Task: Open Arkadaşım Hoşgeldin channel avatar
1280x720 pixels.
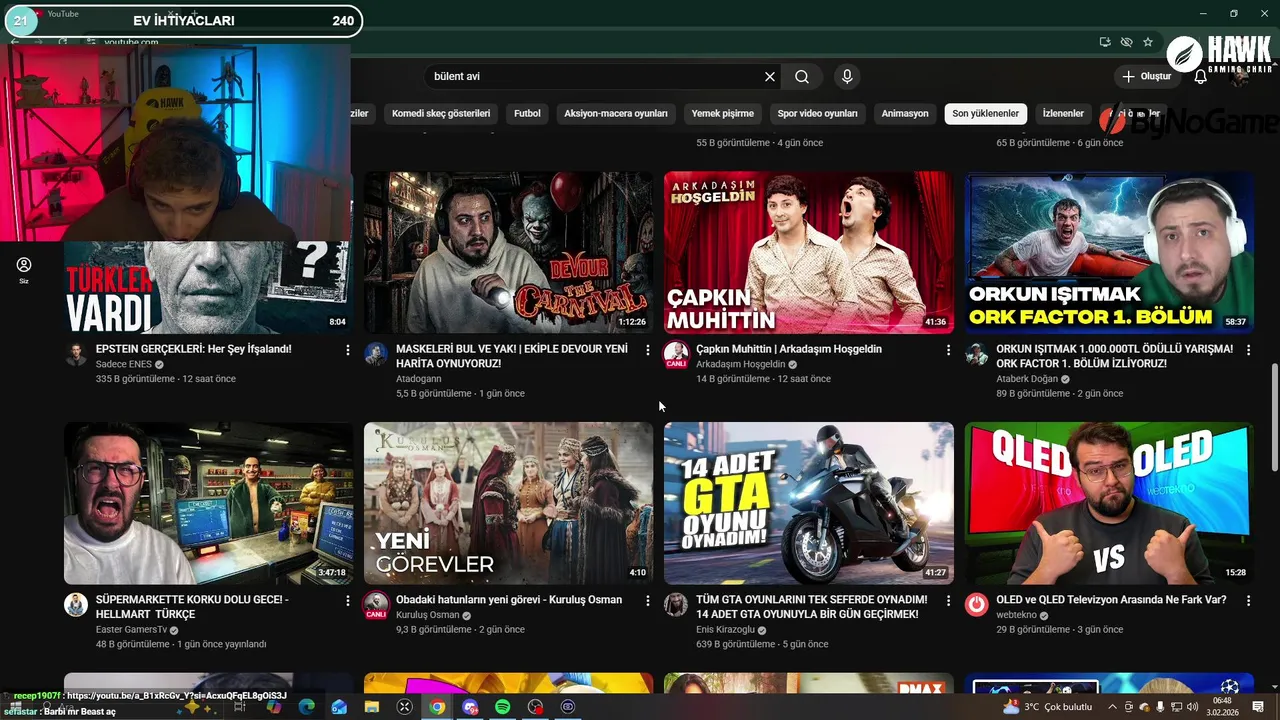Action: [x=676, y=354]
